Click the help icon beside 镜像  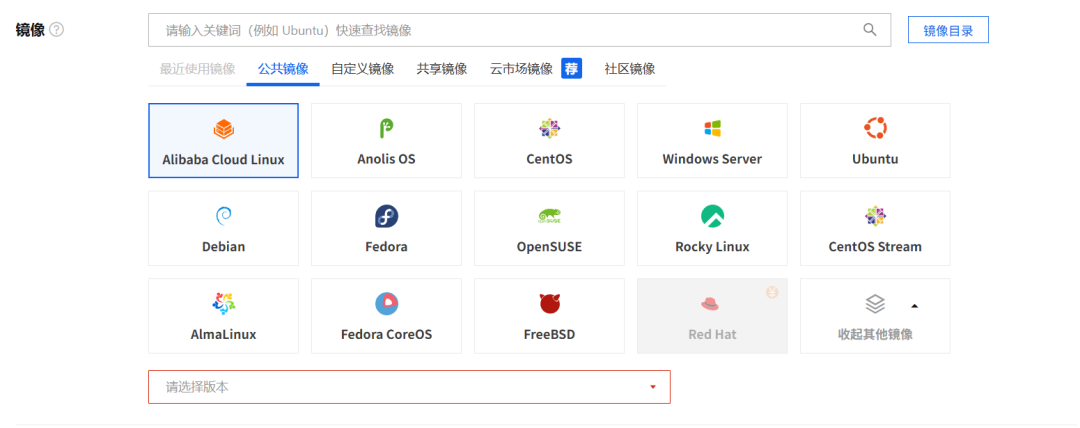(x=57, y=30)
